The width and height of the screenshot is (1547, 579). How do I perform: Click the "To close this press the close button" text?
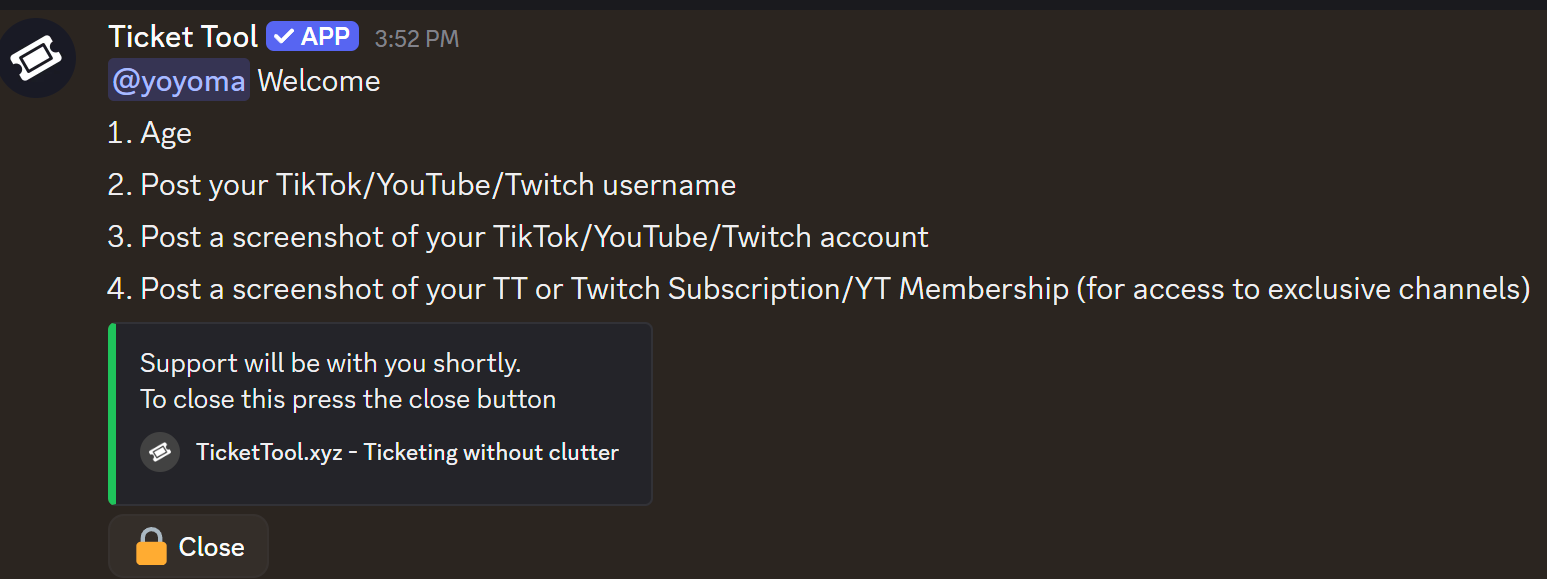pyautogui.click(x=347, y=399)
